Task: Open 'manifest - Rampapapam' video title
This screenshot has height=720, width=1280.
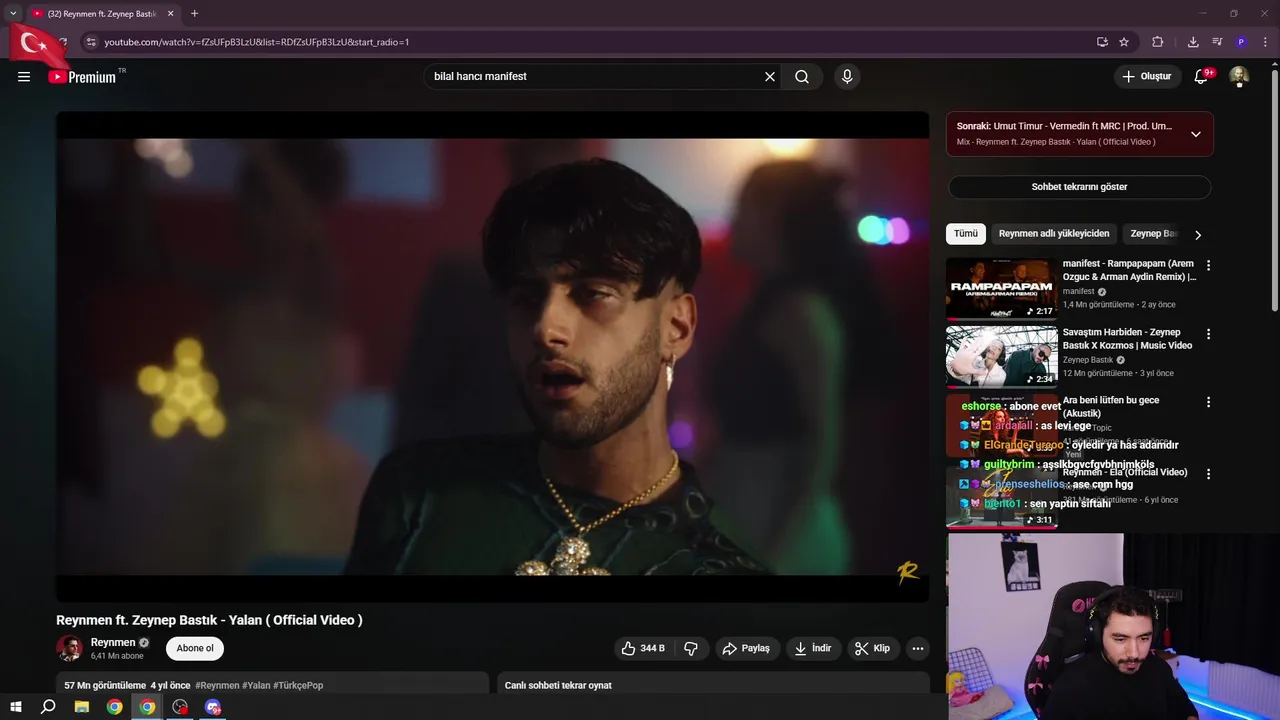Action: [1129, 270]
